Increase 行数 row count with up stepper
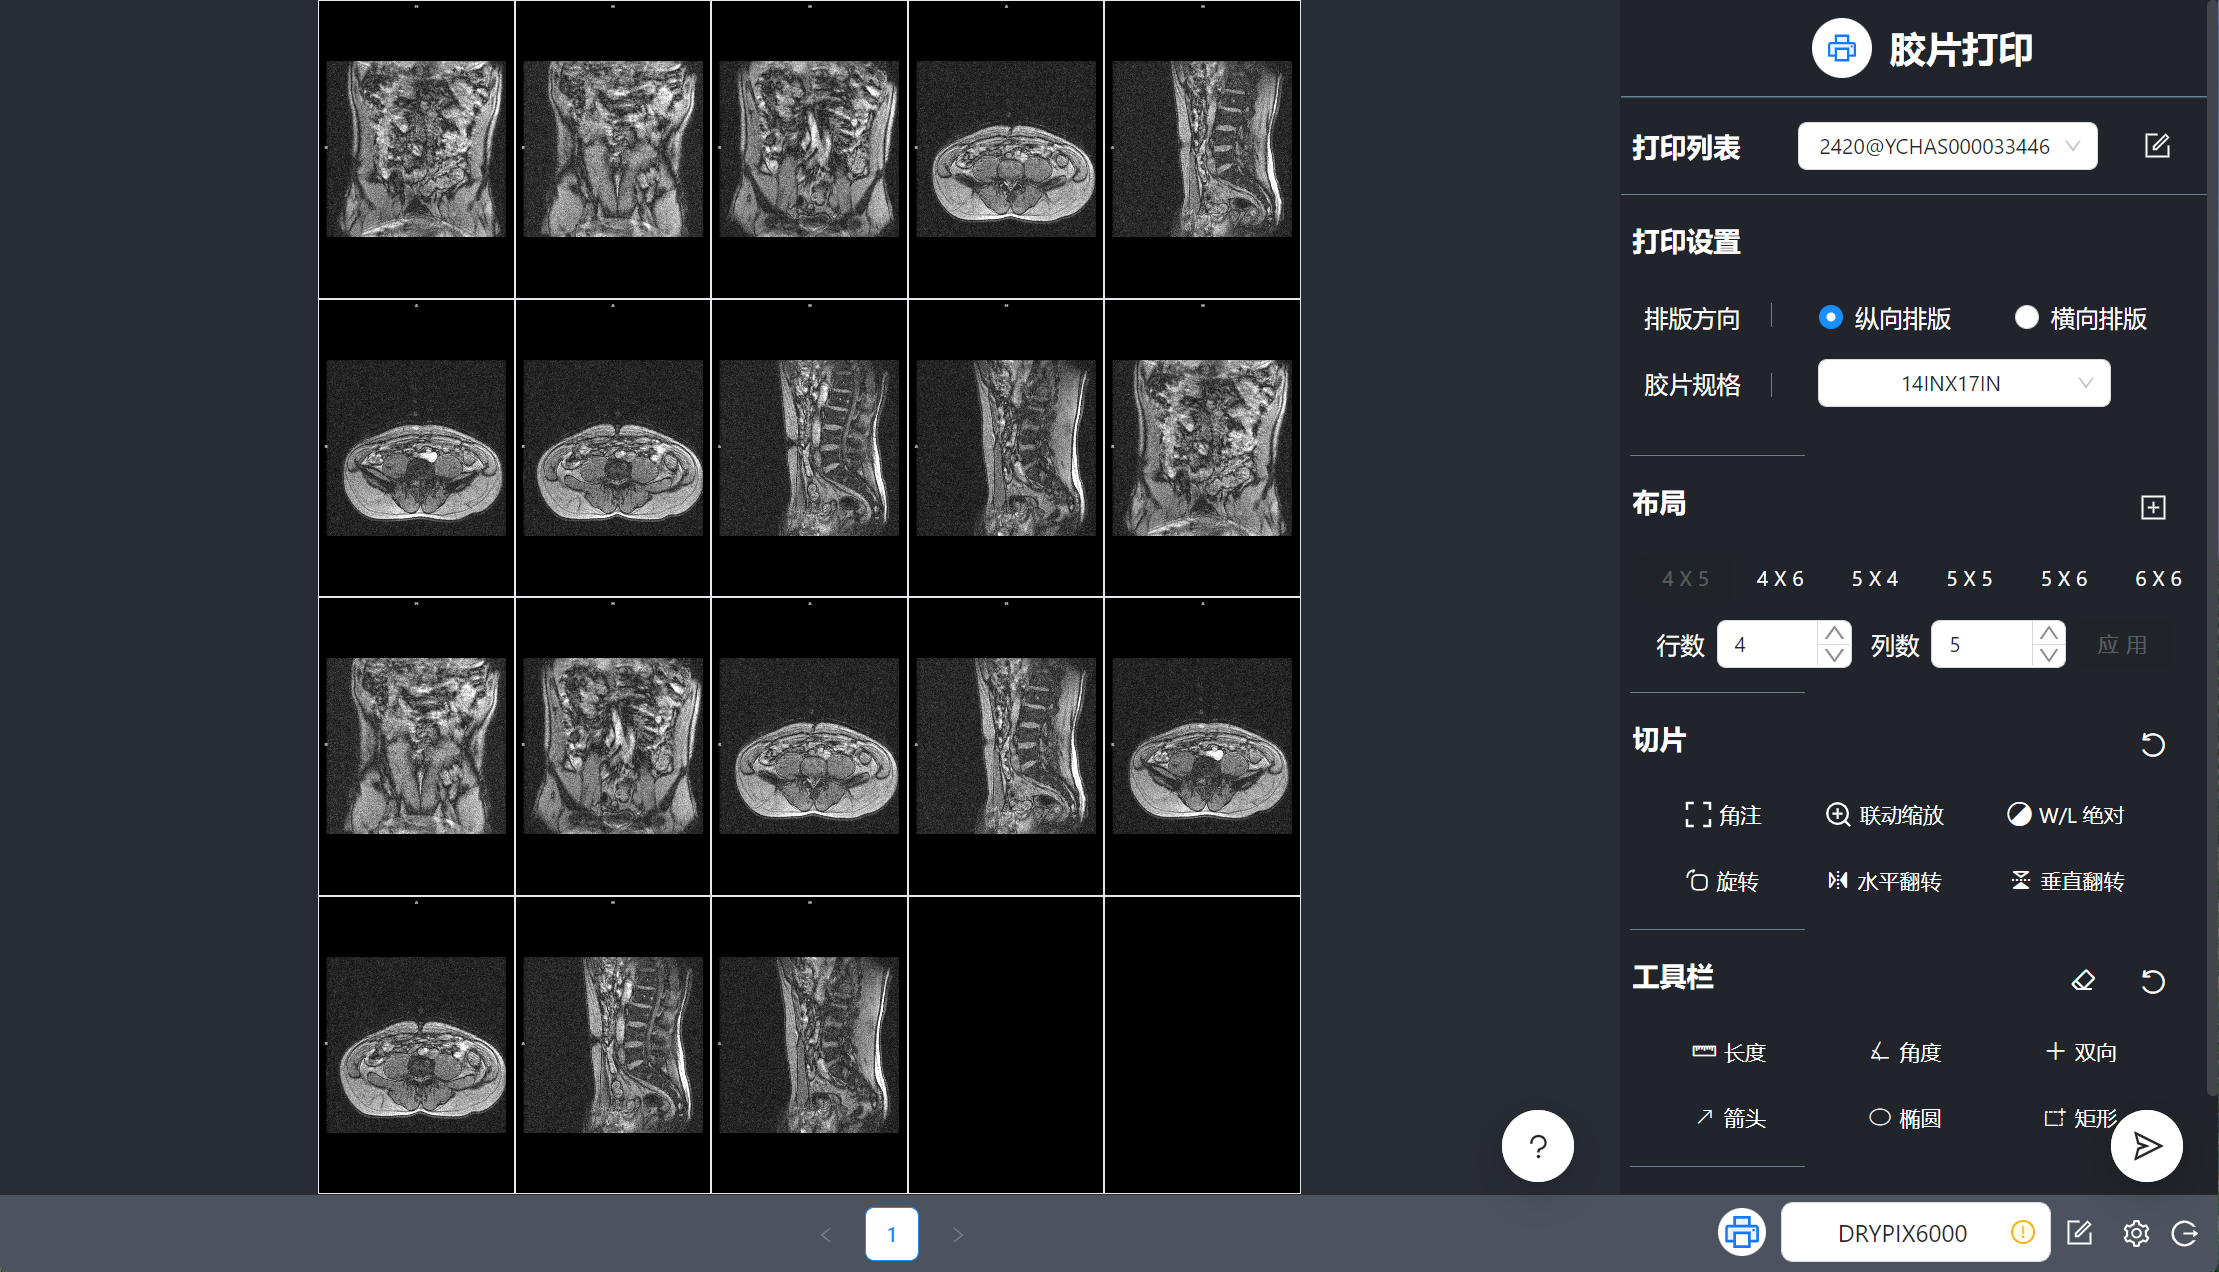Image resolution: width=2219 pixels, height=1272 pixels. click(x=1835, y=632)
